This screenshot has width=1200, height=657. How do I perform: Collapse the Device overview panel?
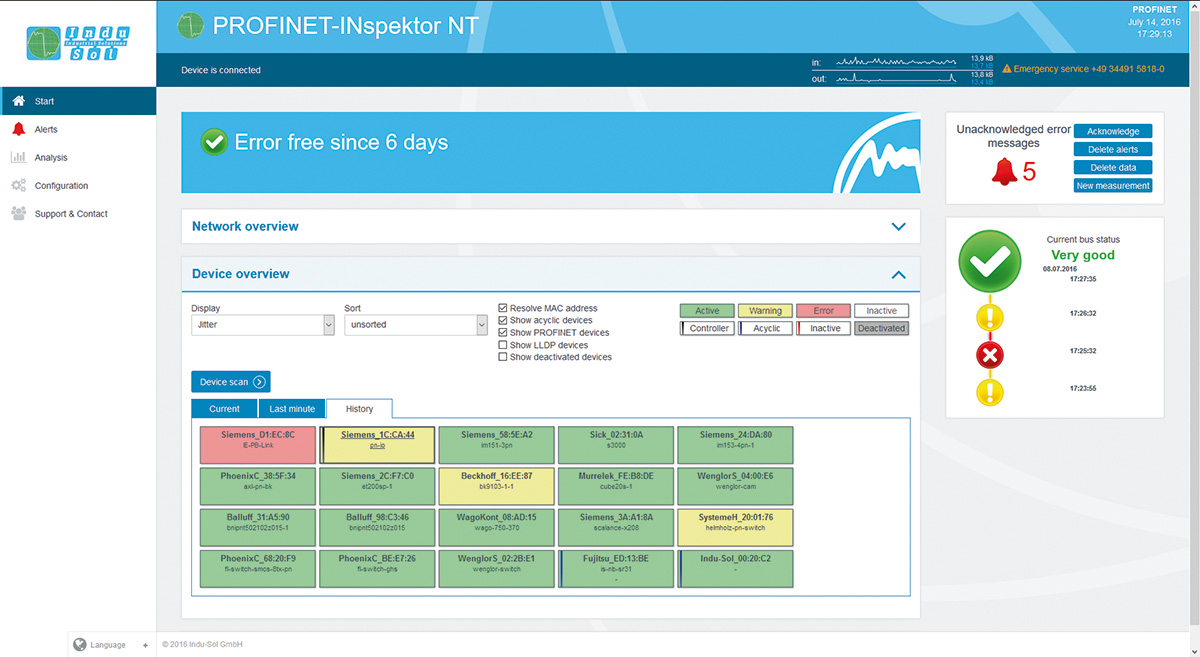click(x=897, y=274)
